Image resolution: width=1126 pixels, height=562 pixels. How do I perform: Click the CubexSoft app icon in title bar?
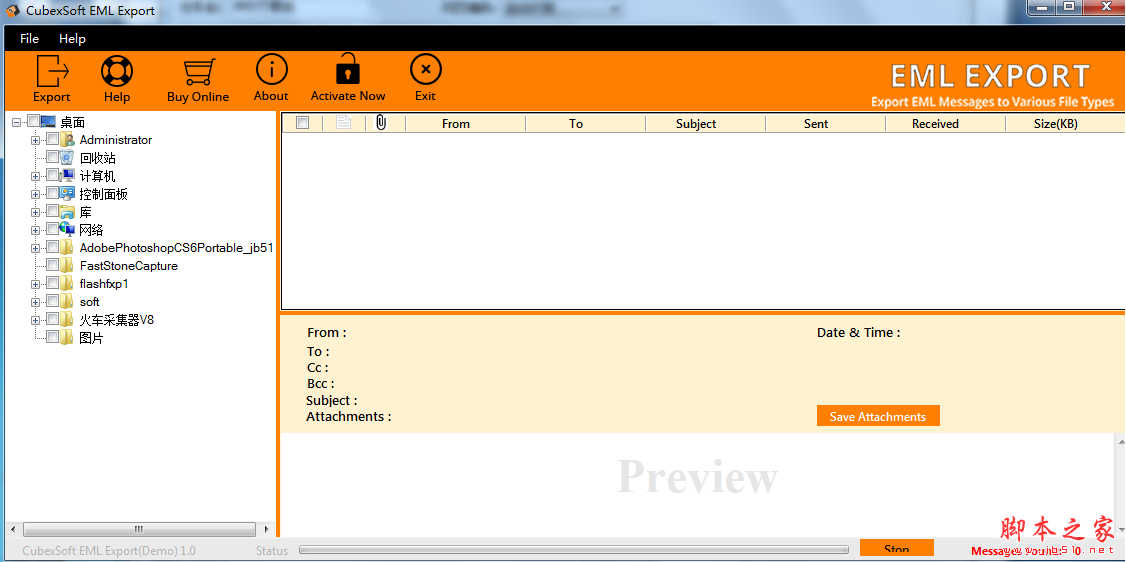[13, 11]
